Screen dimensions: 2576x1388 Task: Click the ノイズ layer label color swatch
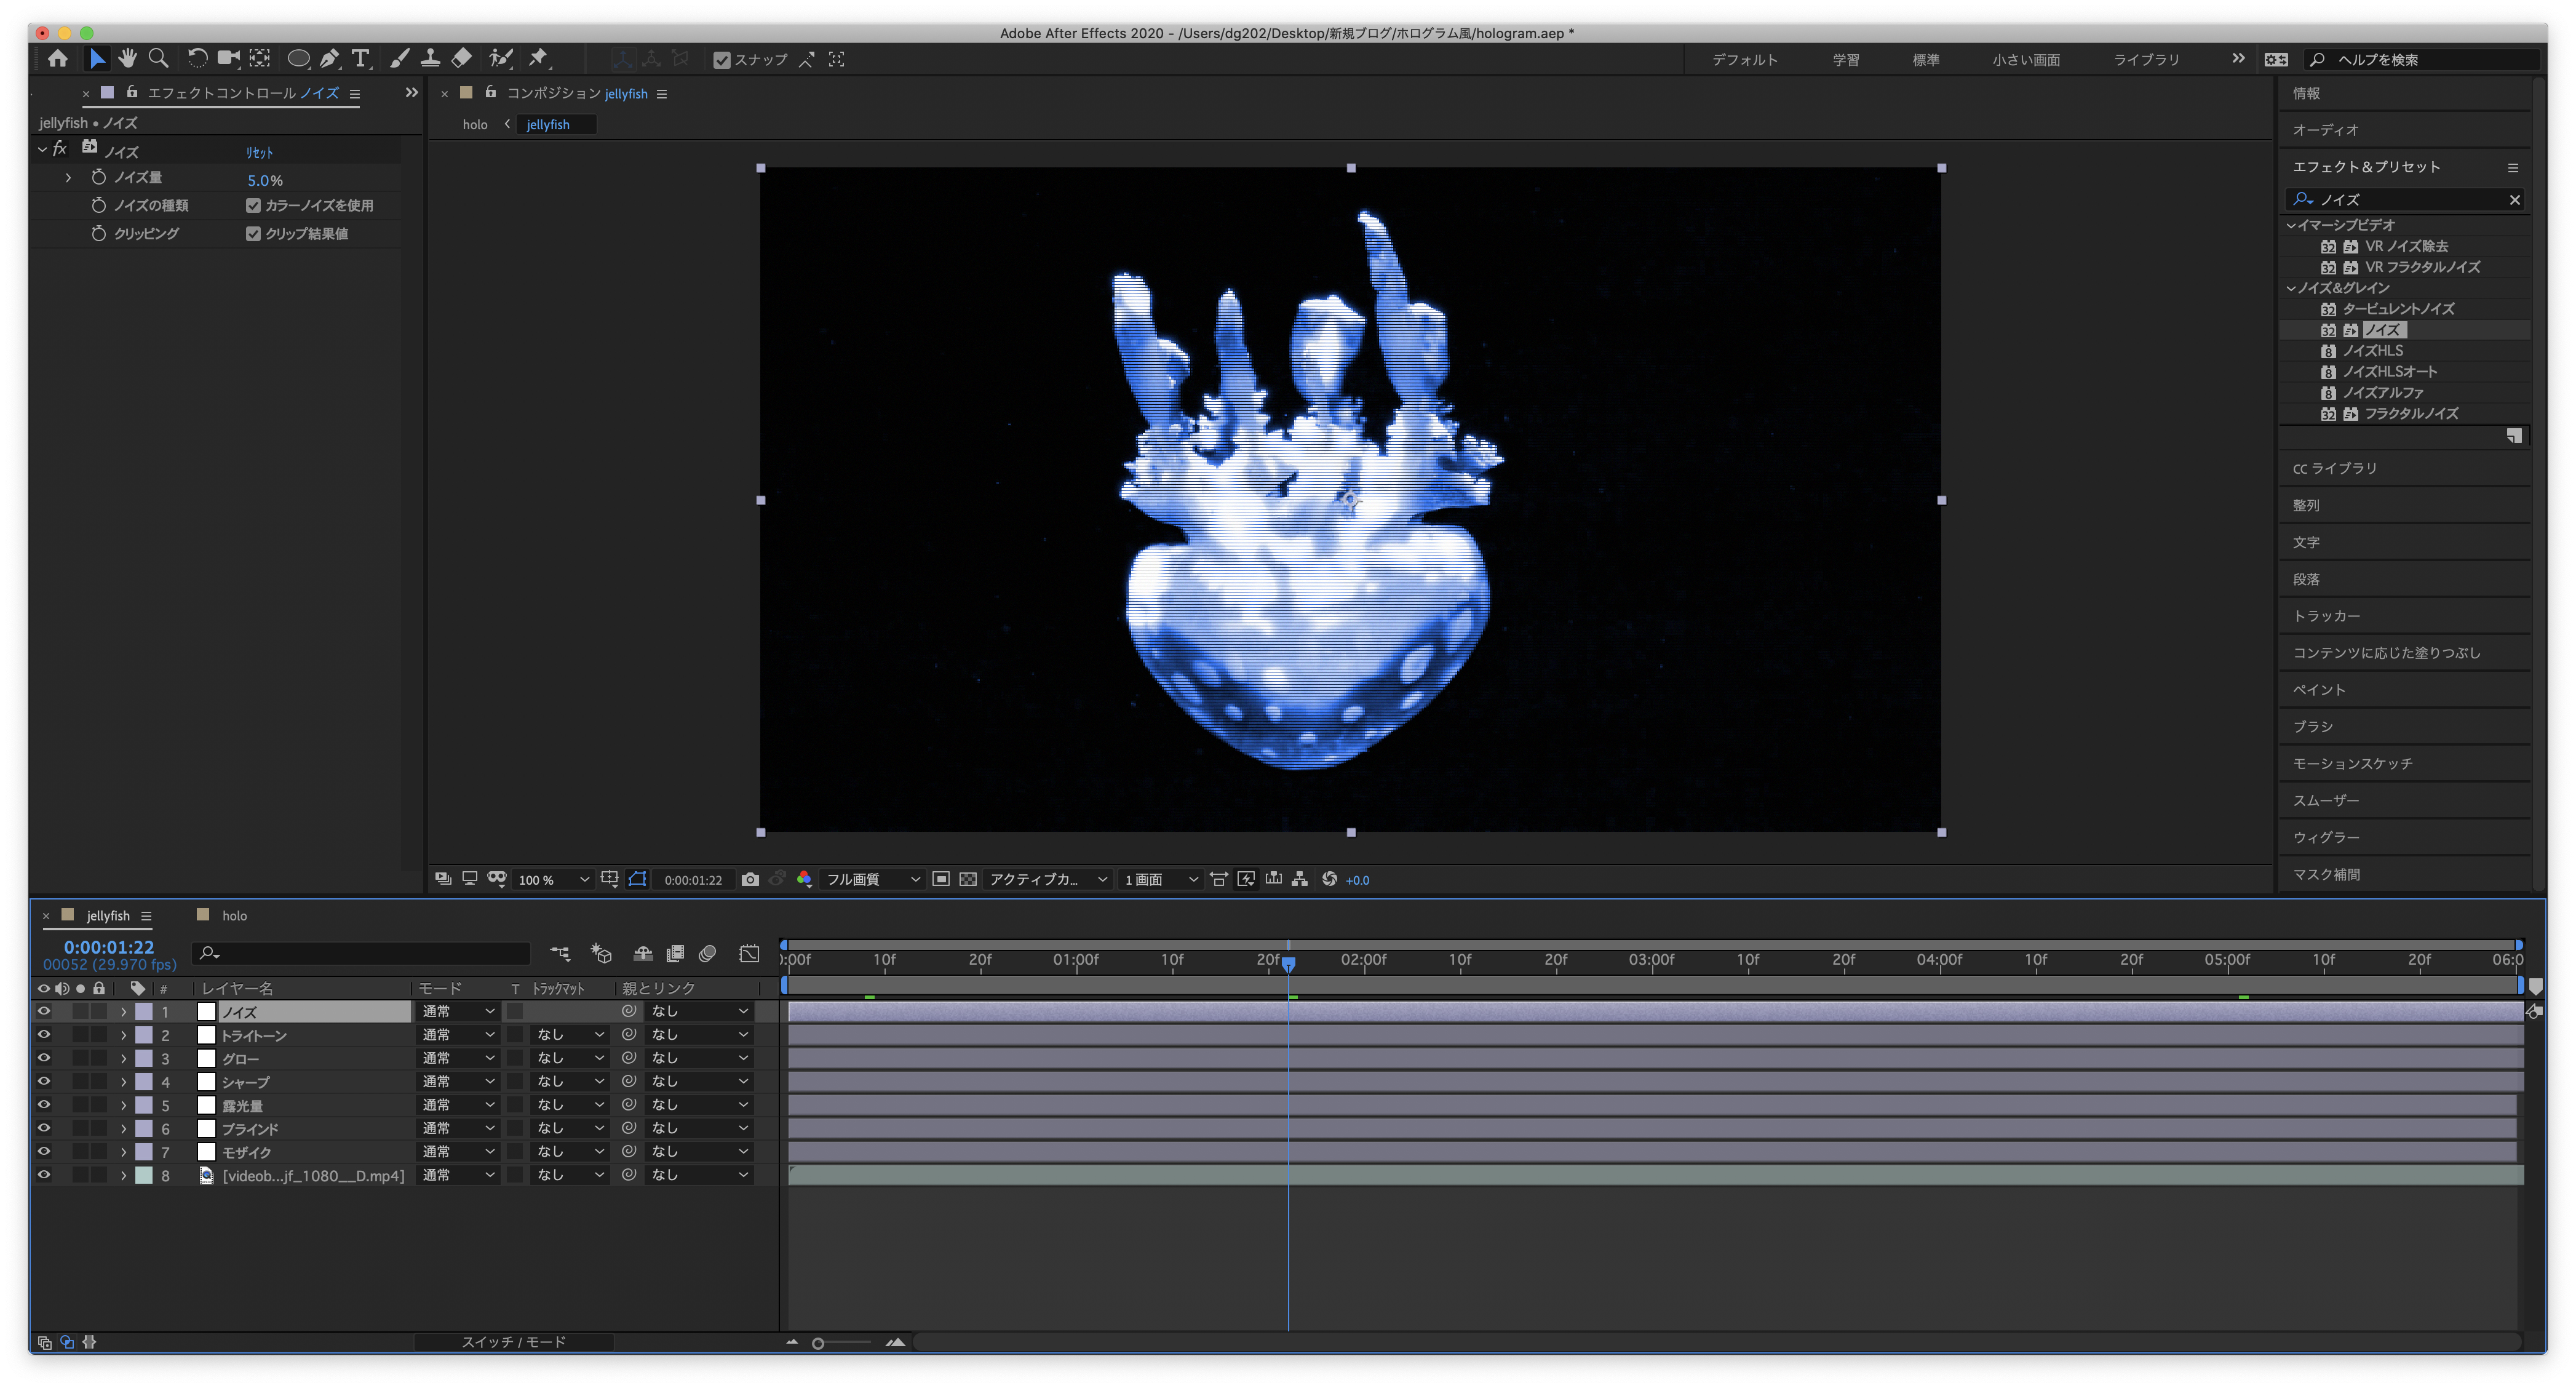point(144,1011)
